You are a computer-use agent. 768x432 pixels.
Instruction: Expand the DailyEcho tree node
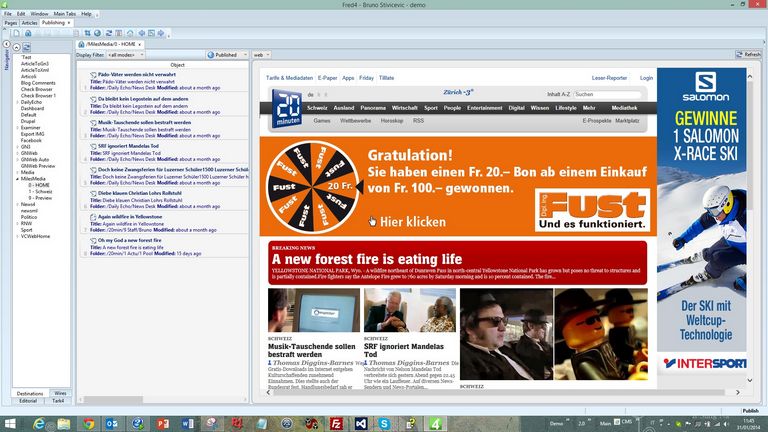tap(17, 102)
